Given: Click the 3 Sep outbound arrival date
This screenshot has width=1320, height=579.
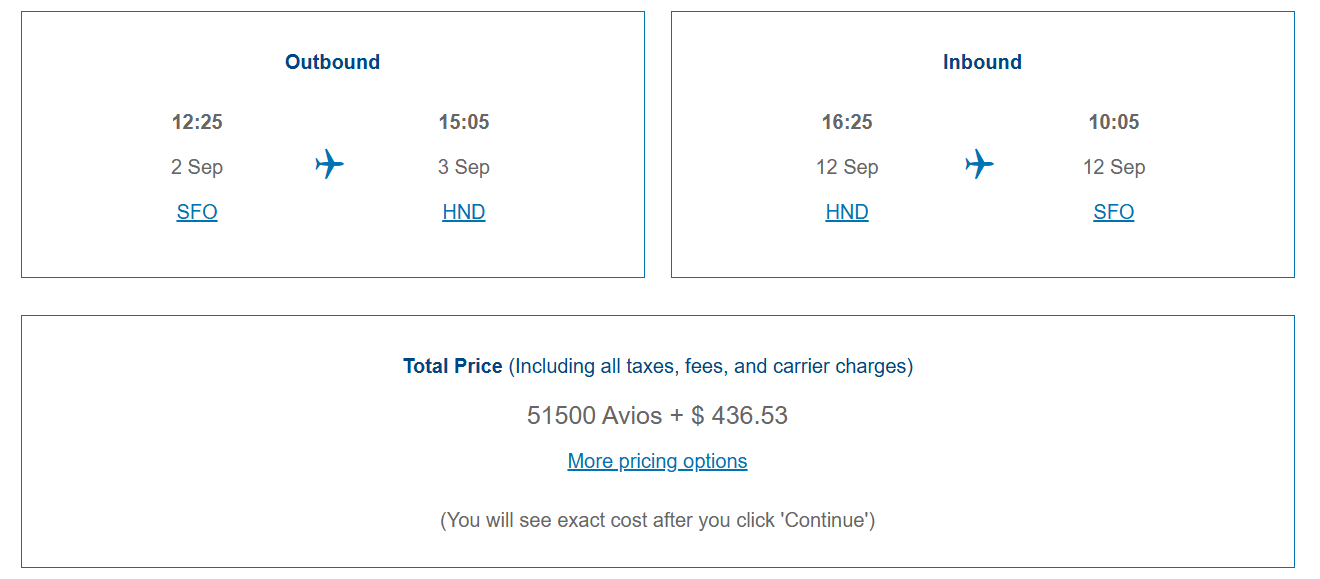Looking at the screenshot, I should pyautogui.click(x=464, y=167).
